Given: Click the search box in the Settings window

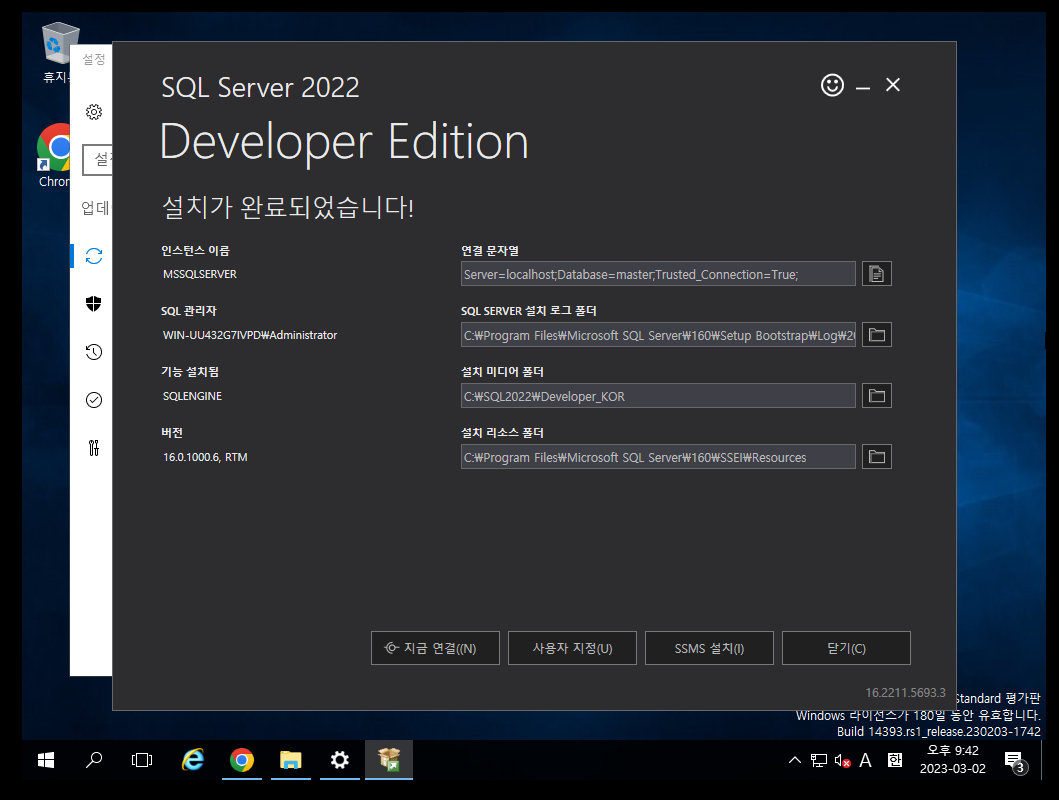Looking at the screenshot, I should pyautogui.click(x=97, y=159).
